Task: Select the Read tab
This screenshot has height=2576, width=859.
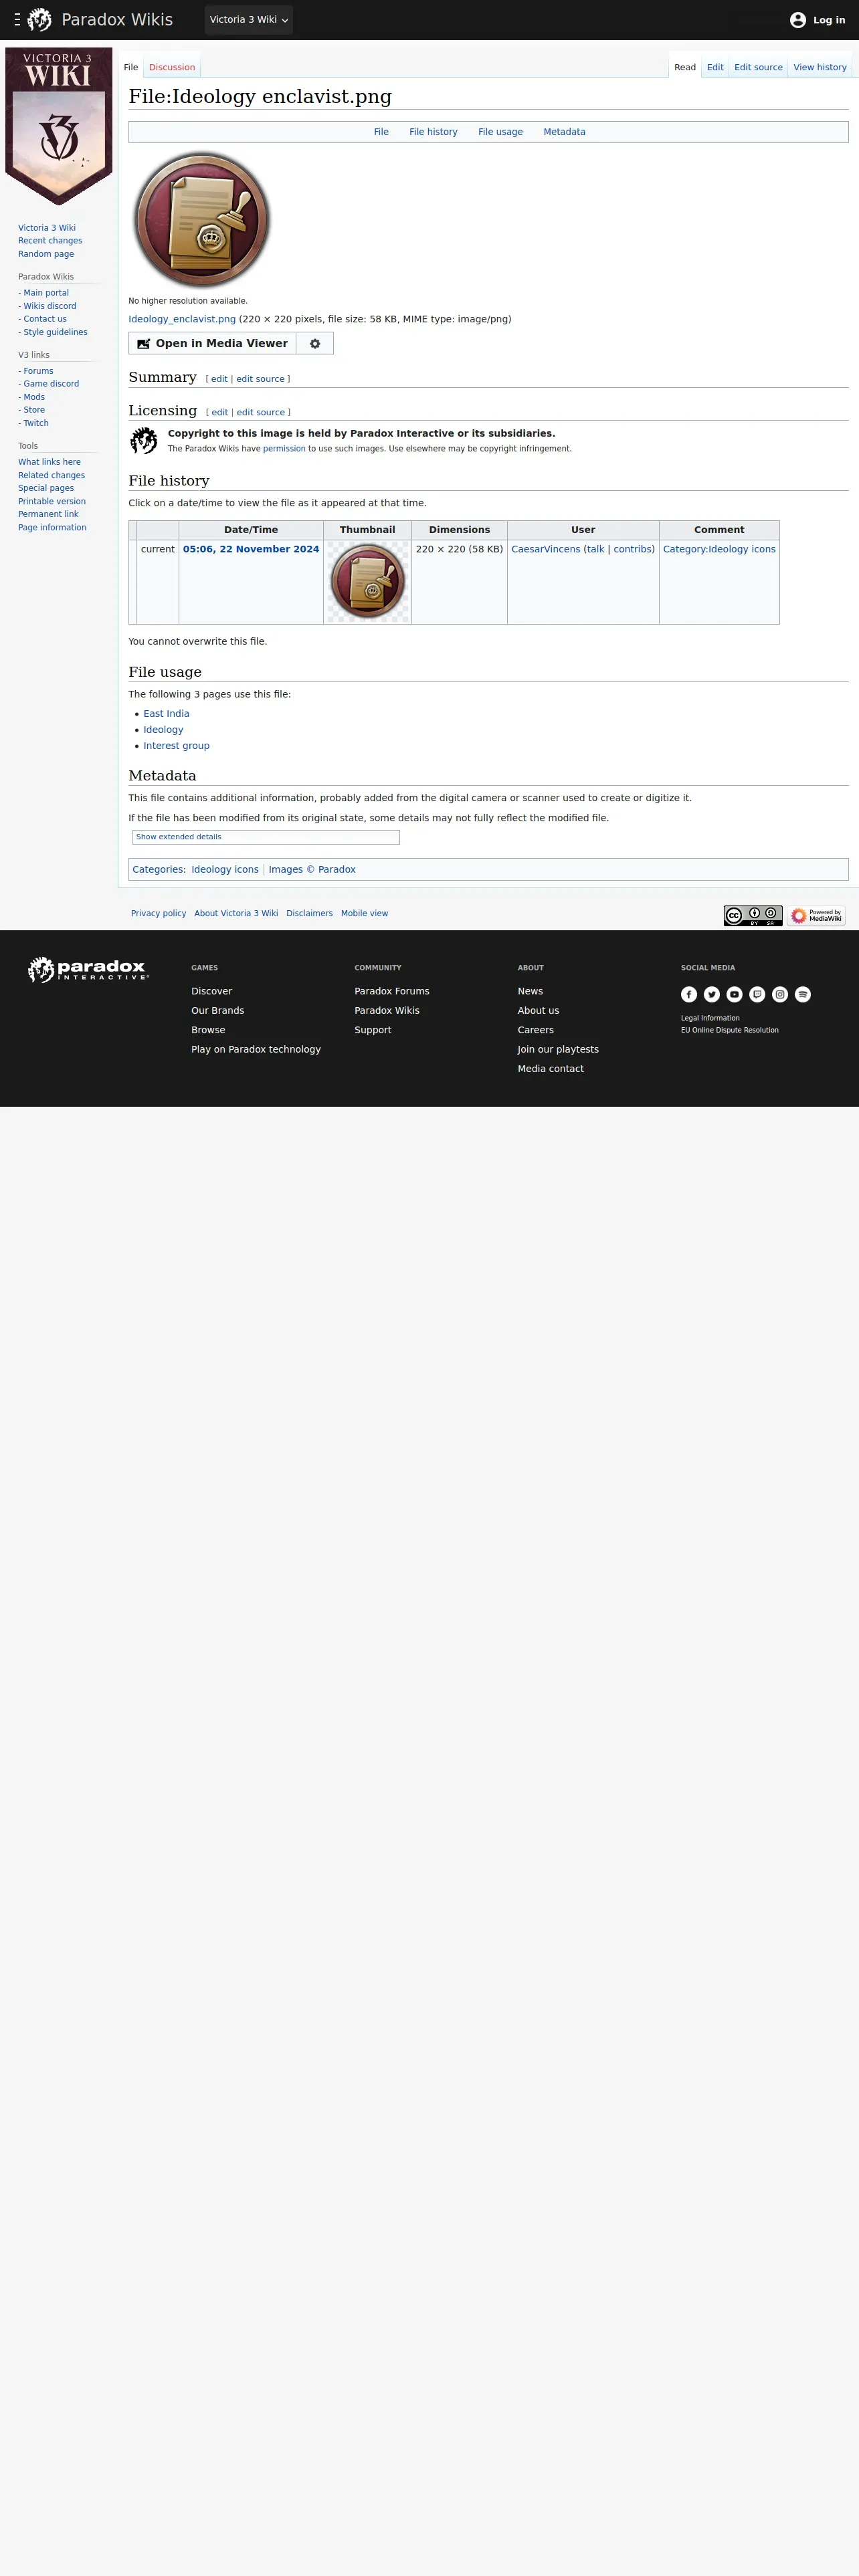Action: (x=685, y=67)
